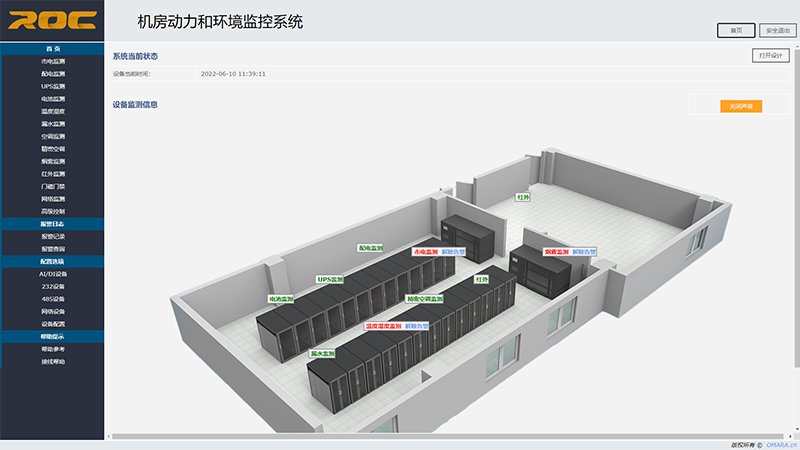This screenshot has width=800, height=450.
Task: Collapse the 报警日志 sidebar section
Action: point(52,224)
